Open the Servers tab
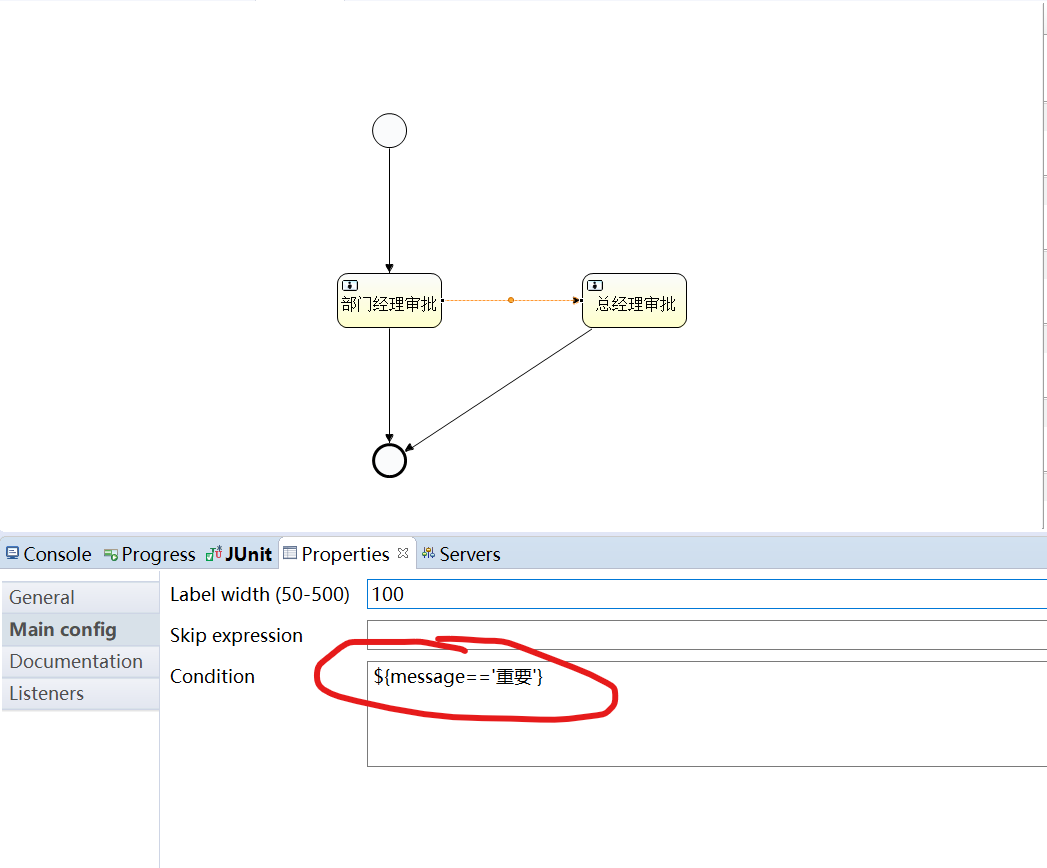The height and width of the screenshot is (868, 1047). (461, 554)
